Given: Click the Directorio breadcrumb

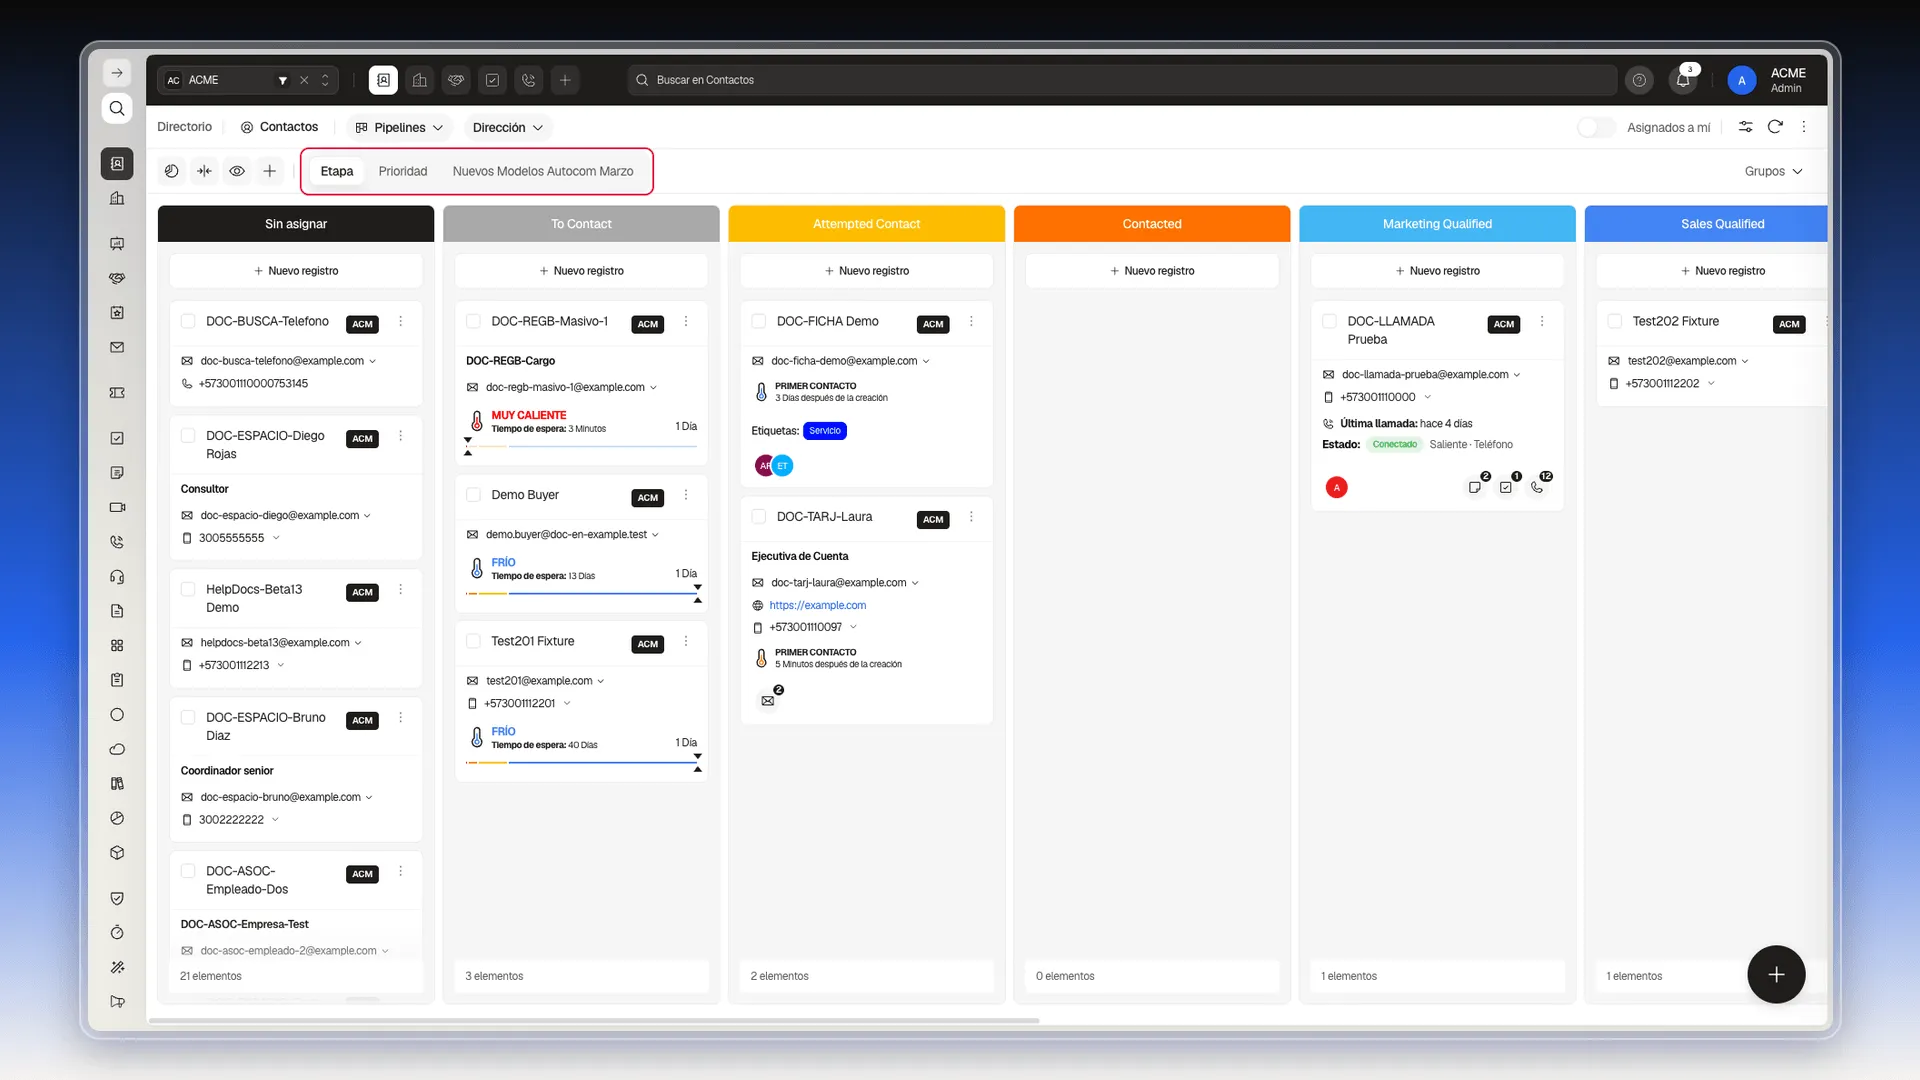Looking at the screenshot, I should point(185,127).
